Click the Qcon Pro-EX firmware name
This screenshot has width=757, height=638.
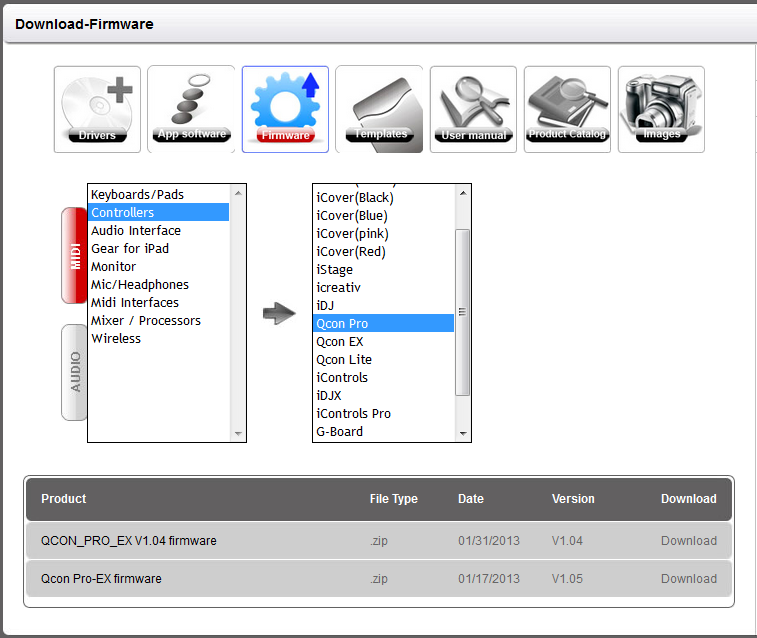pos(101,579)
